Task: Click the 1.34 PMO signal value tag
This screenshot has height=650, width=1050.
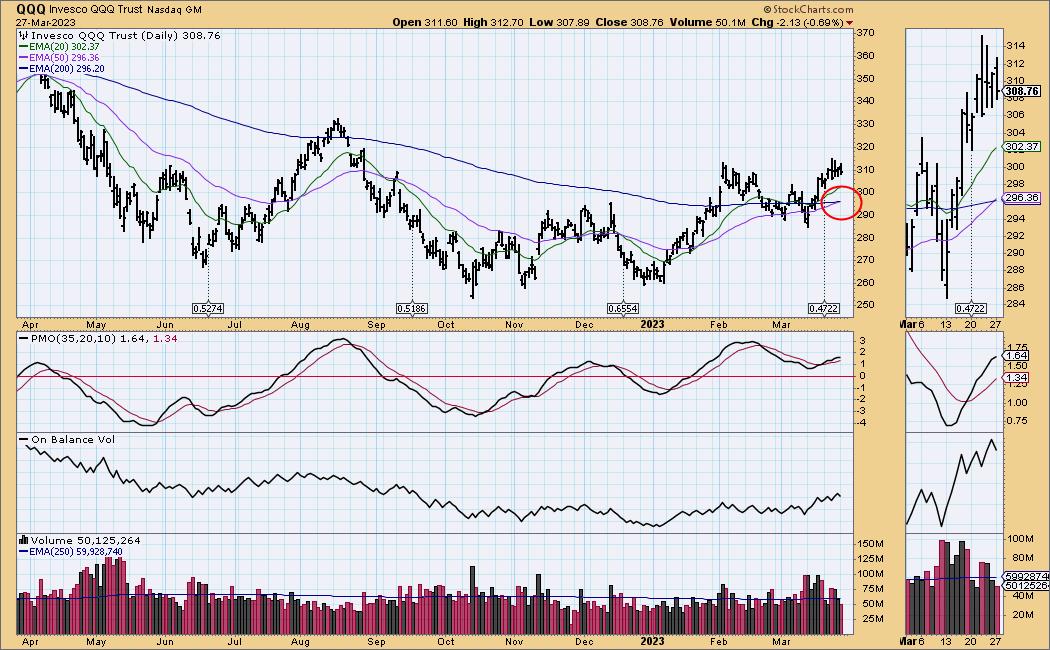Action: click(1017, 378)
